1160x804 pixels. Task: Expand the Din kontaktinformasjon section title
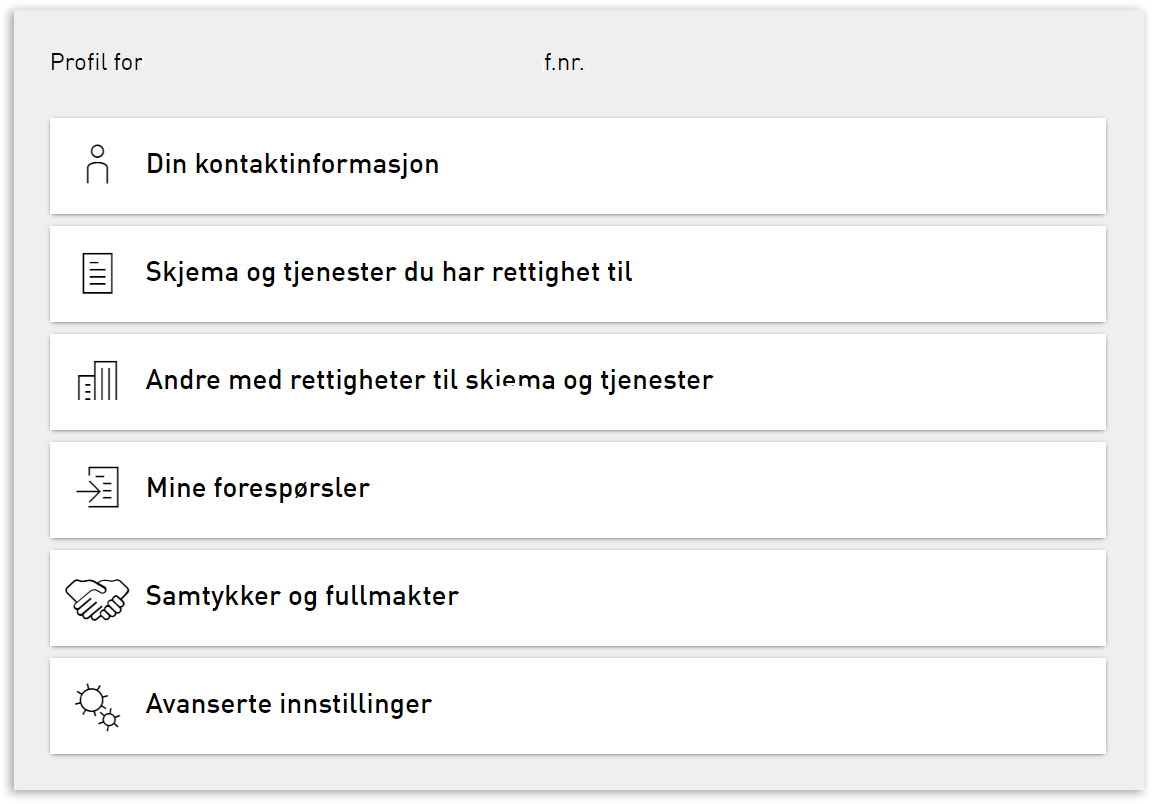coord(292,164)
